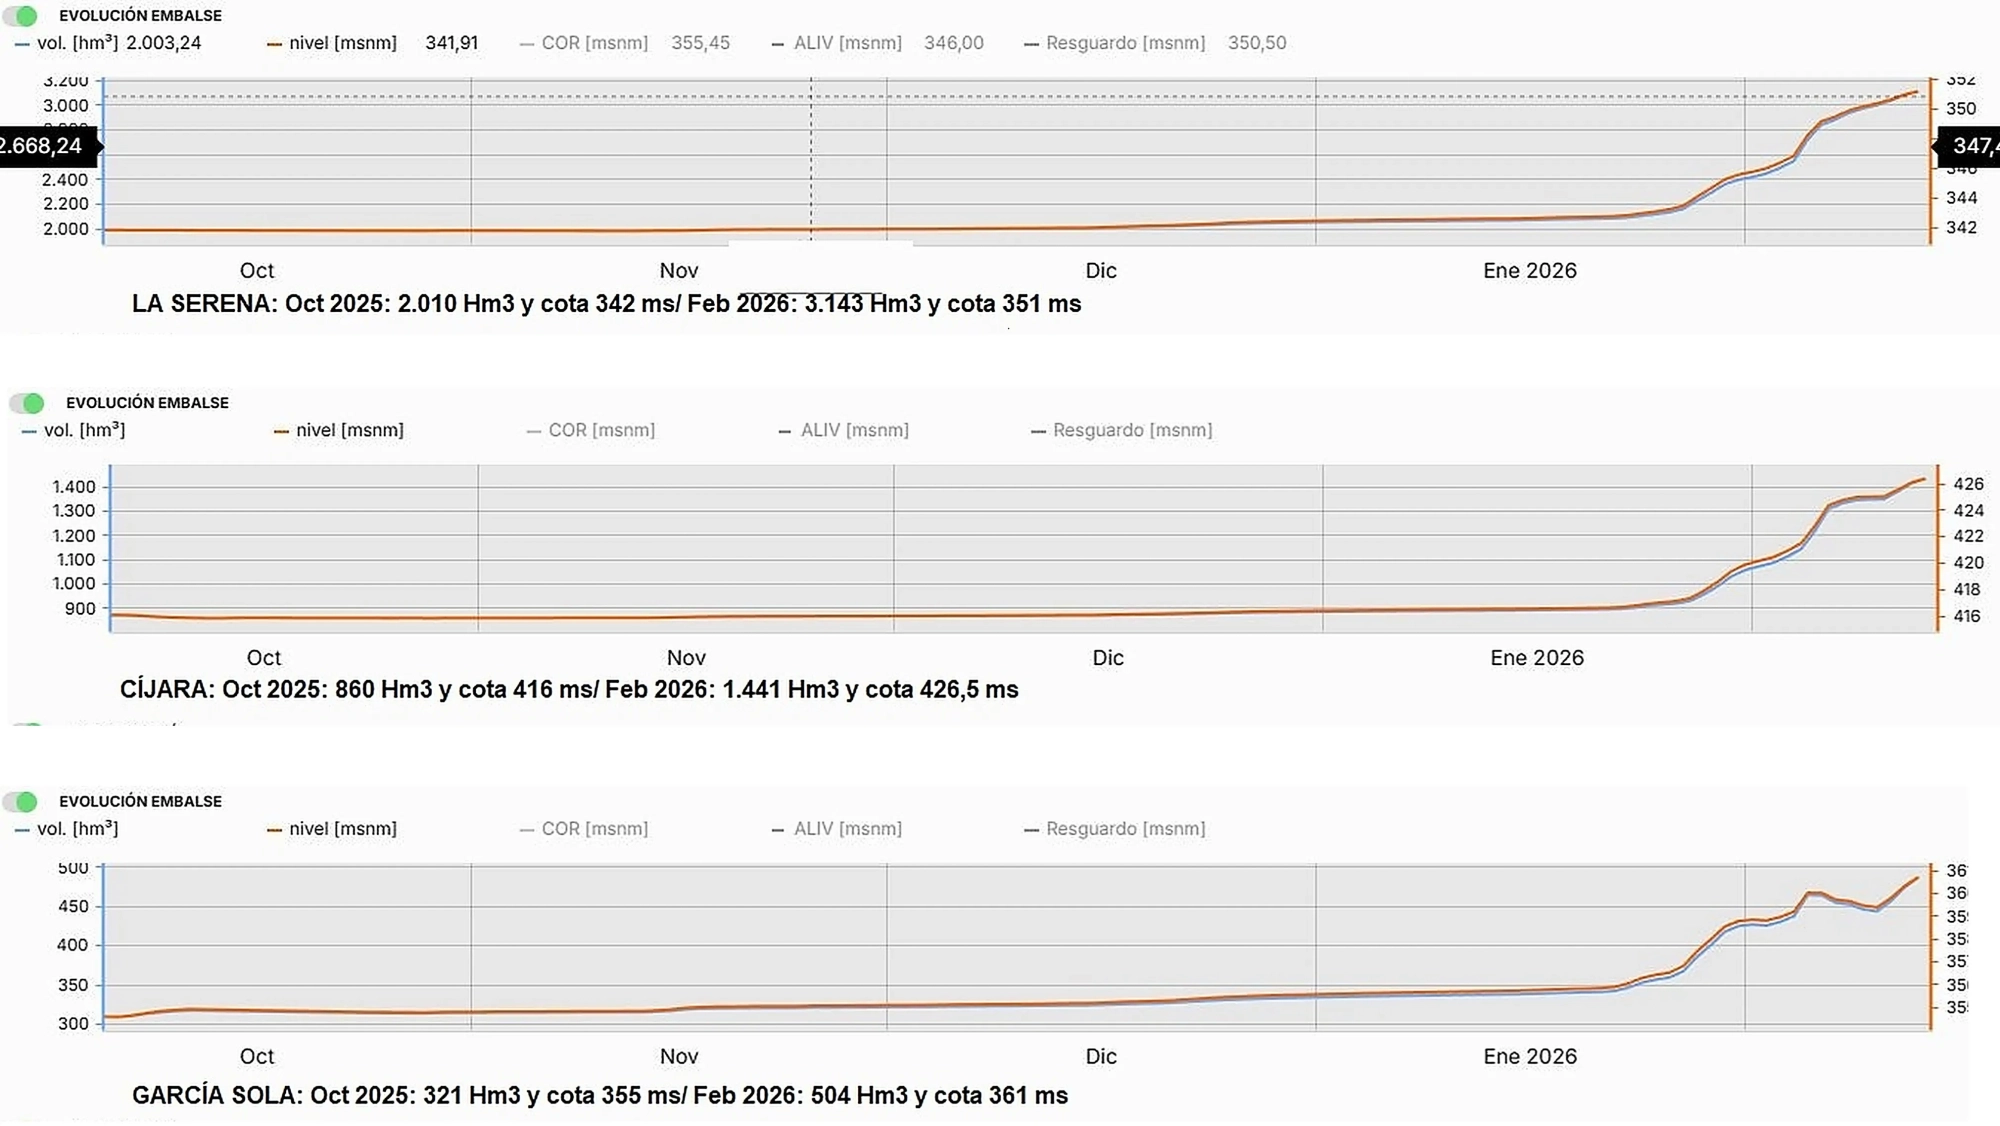Click the 346,00 ALIV value
This screenshot has height=1126, width=2000.
point(954,43)
